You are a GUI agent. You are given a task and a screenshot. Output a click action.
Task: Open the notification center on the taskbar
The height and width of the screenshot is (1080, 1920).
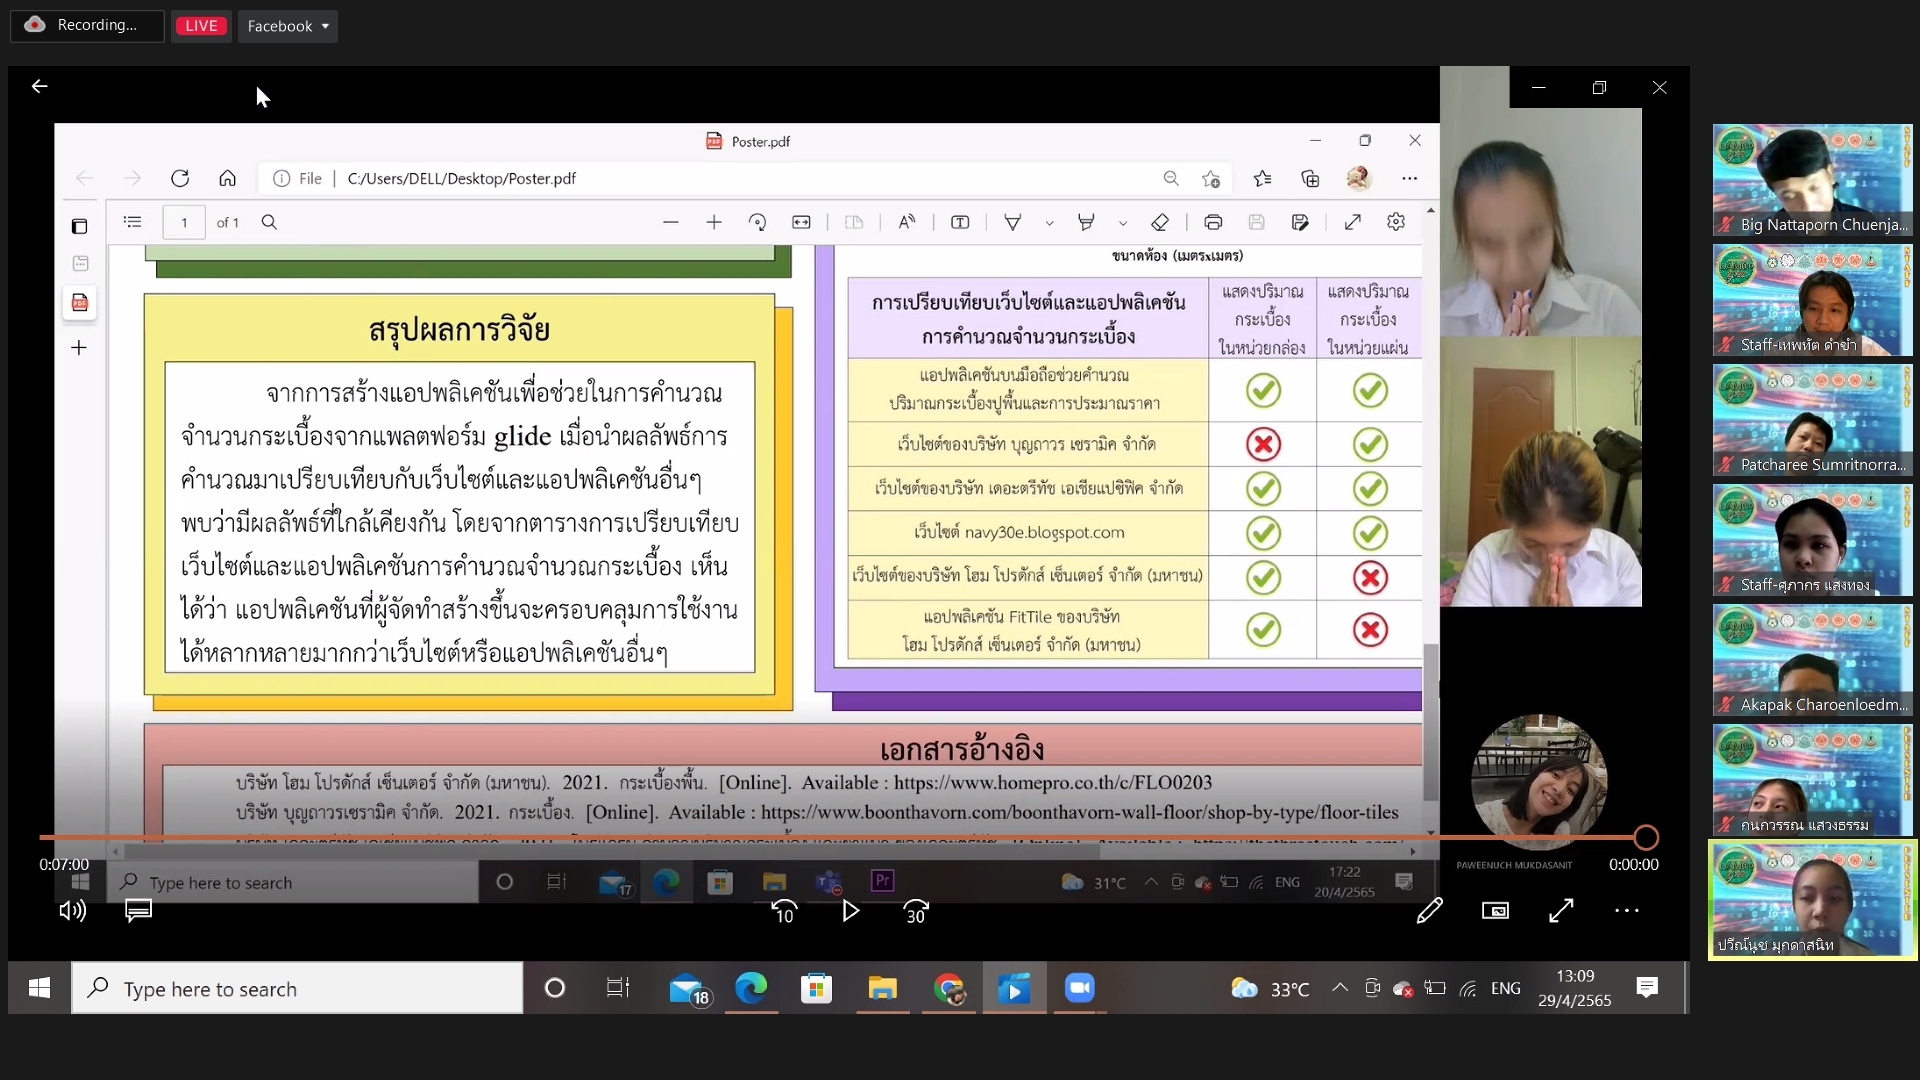tap(1647, 988)
